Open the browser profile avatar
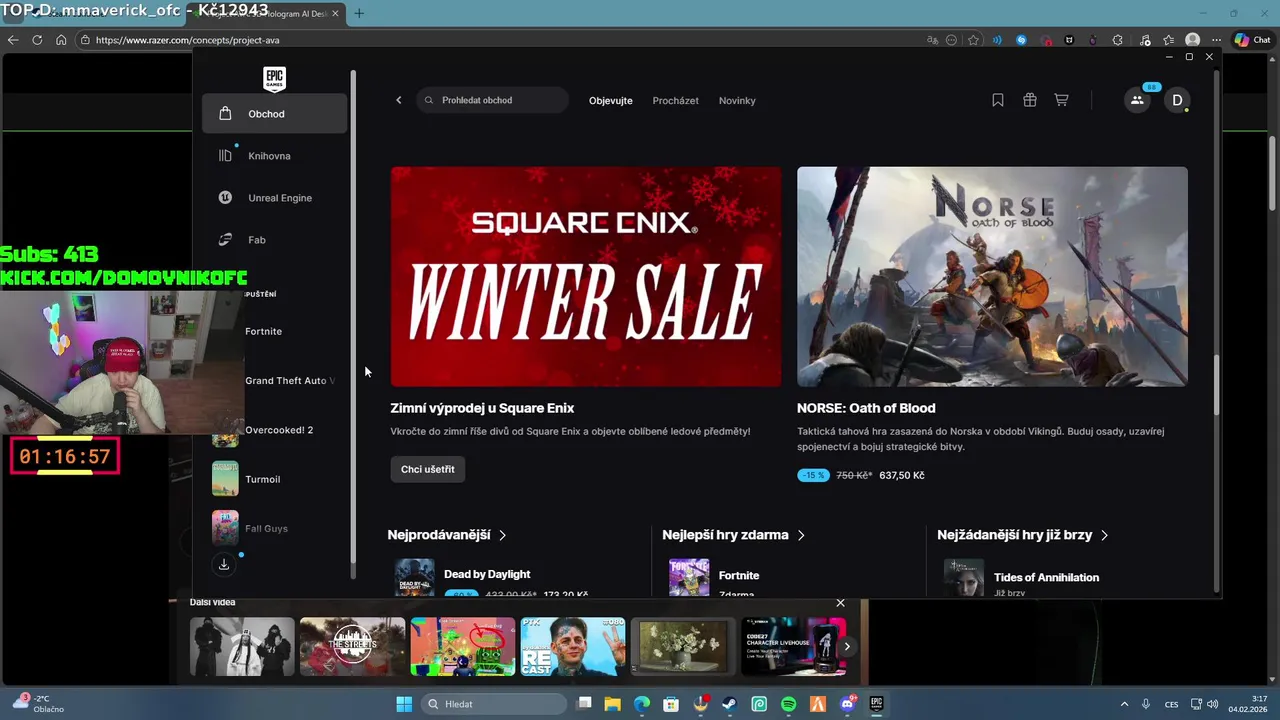This screenshot has height=720, width=1280. 1192,40
